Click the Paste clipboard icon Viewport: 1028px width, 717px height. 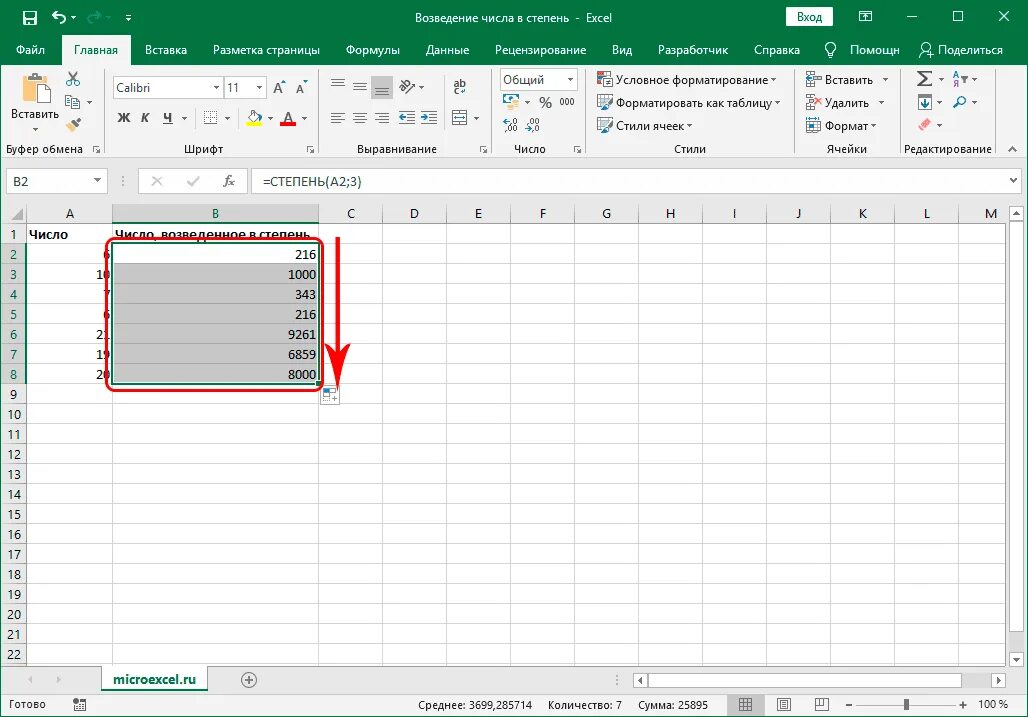click(x=35, y=89)
